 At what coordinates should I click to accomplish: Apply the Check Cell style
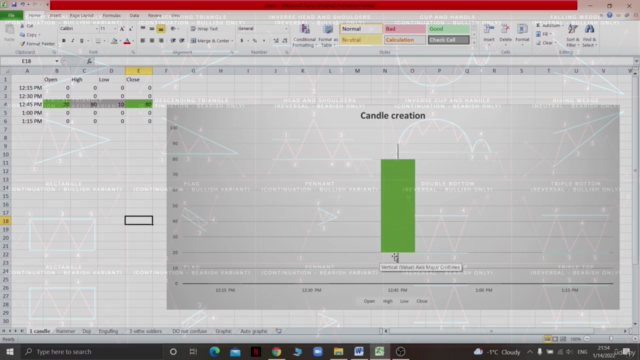(x=449, y=40)
